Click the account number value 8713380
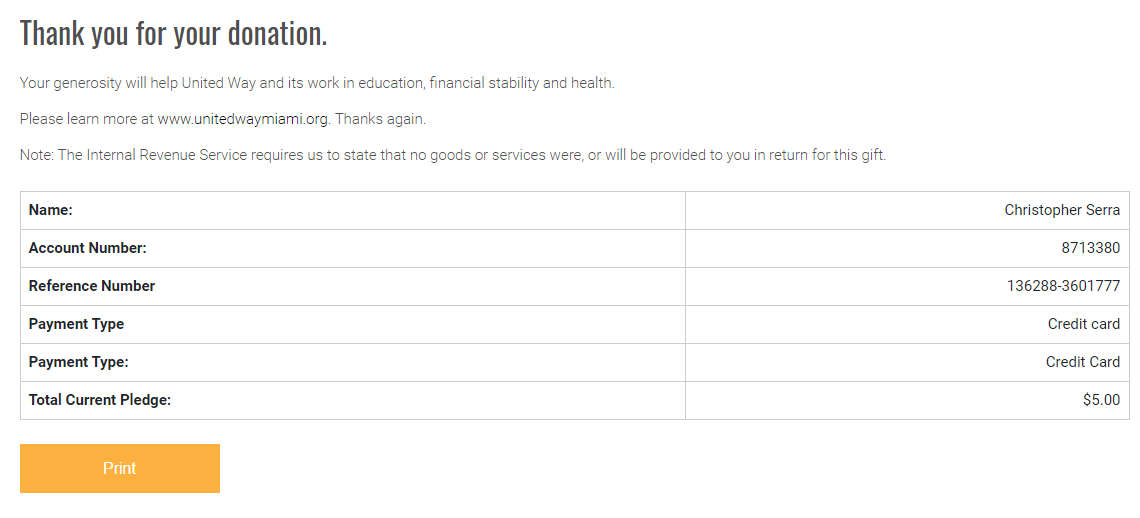The width and height of the screenshot is (1140, 518). (x=1090, y=248)
